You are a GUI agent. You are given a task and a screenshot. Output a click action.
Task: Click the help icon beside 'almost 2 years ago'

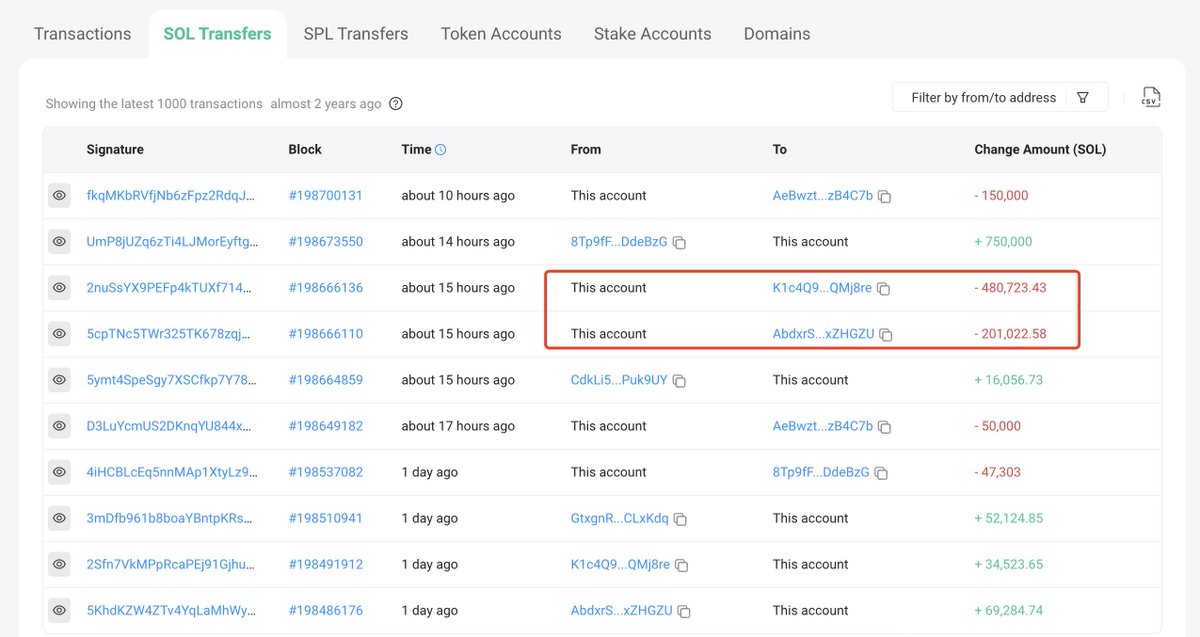click(396, 104)
